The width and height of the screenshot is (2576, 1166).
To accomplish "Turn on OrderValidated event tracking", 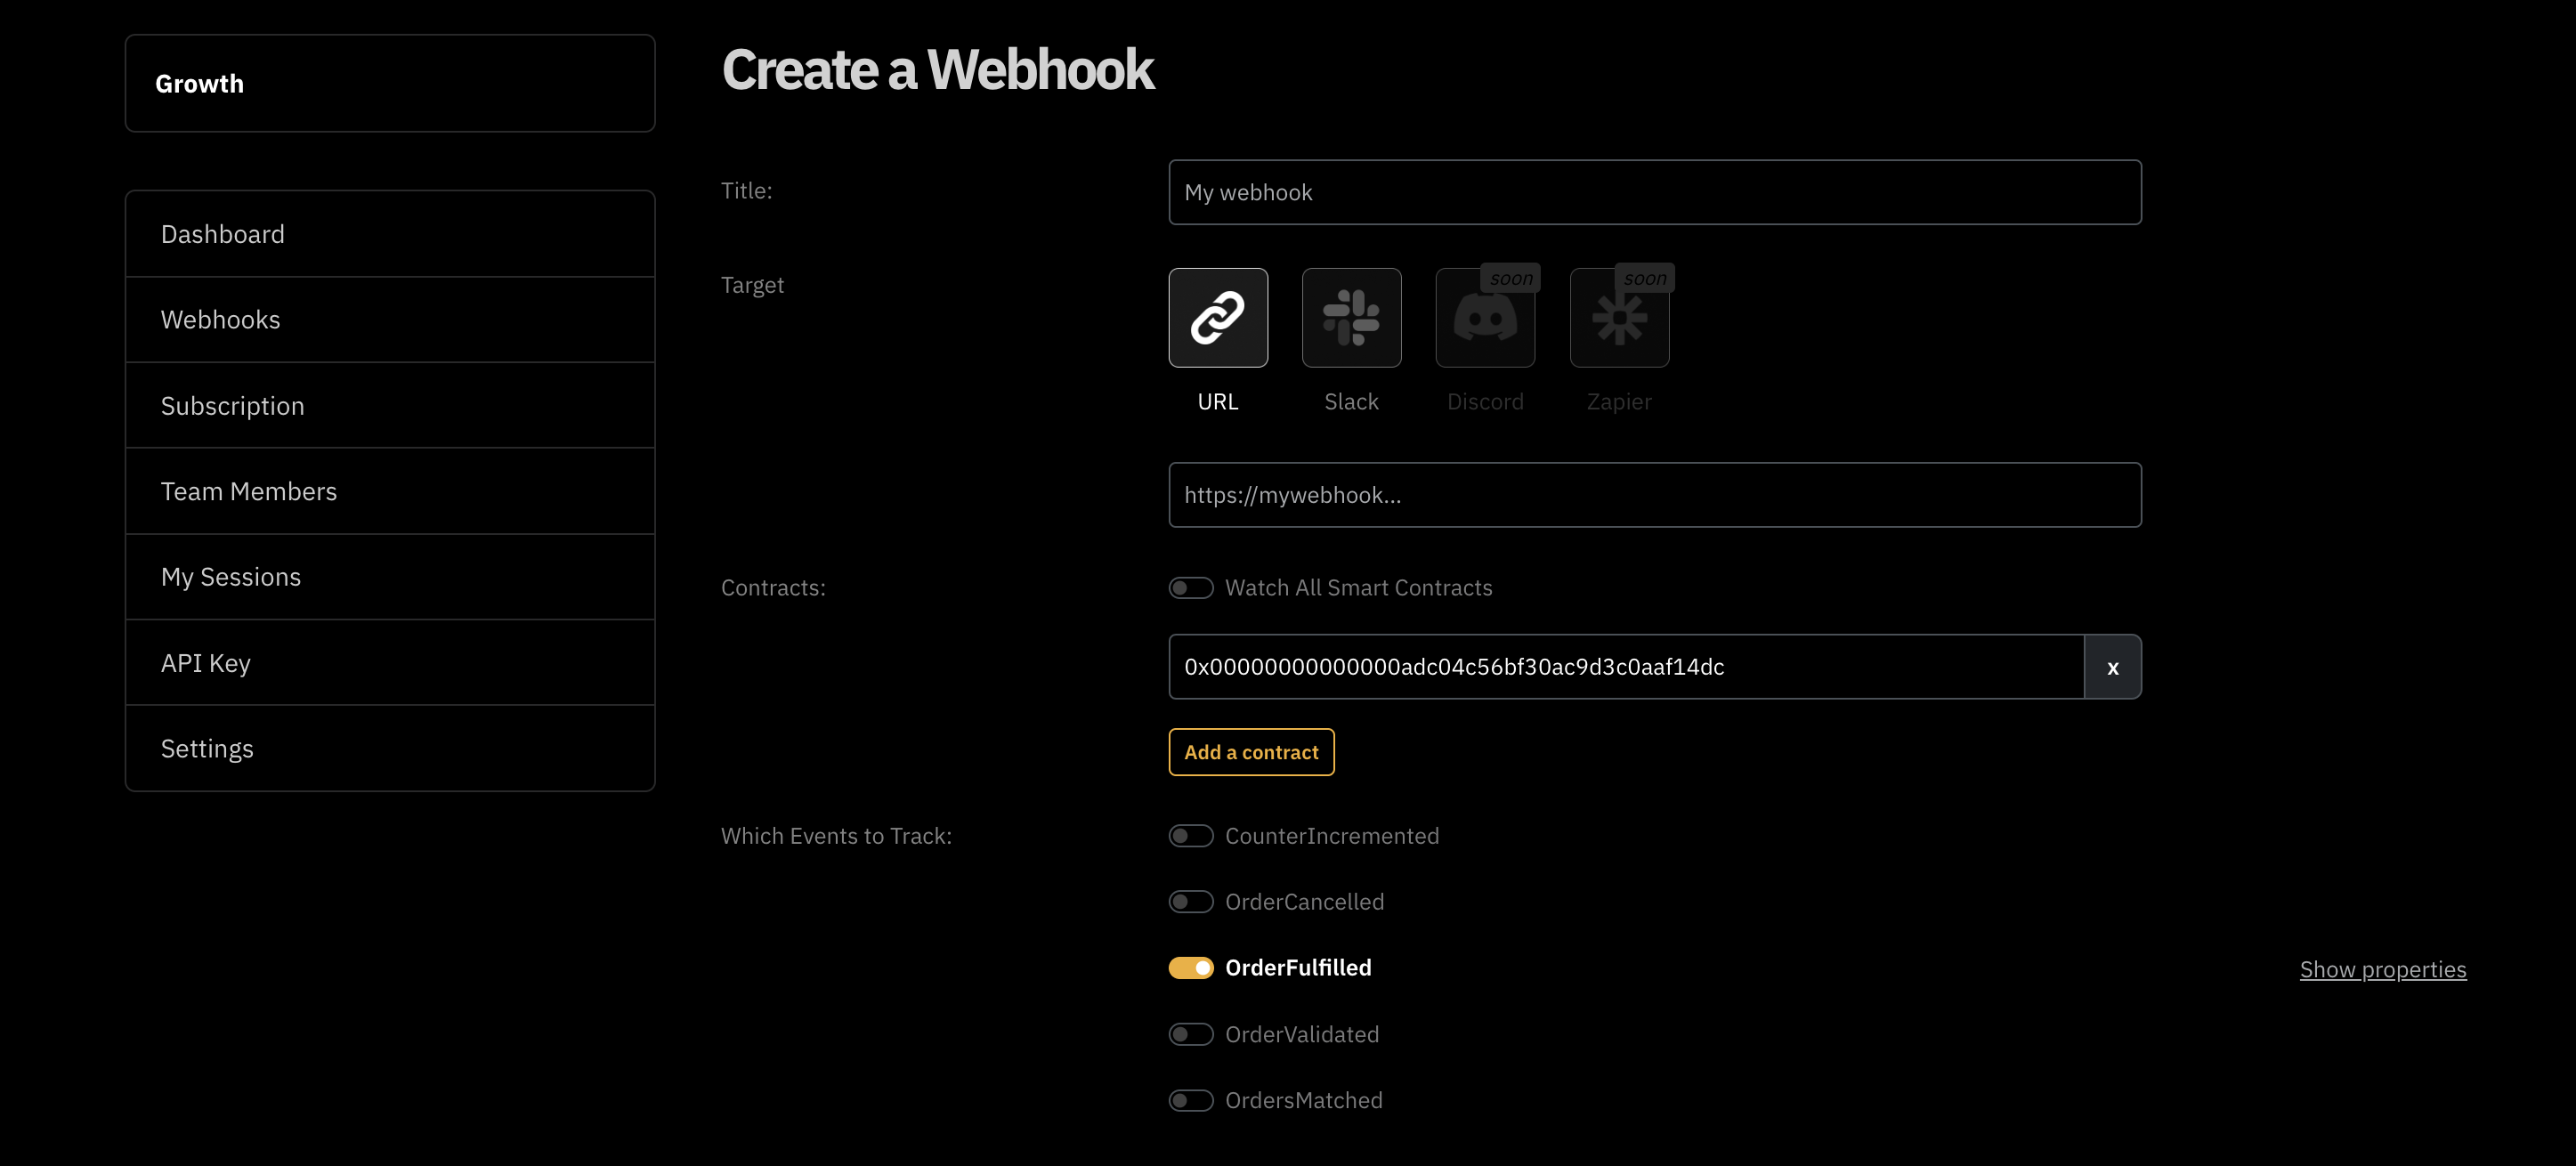I will [x=1190, y=1034].
